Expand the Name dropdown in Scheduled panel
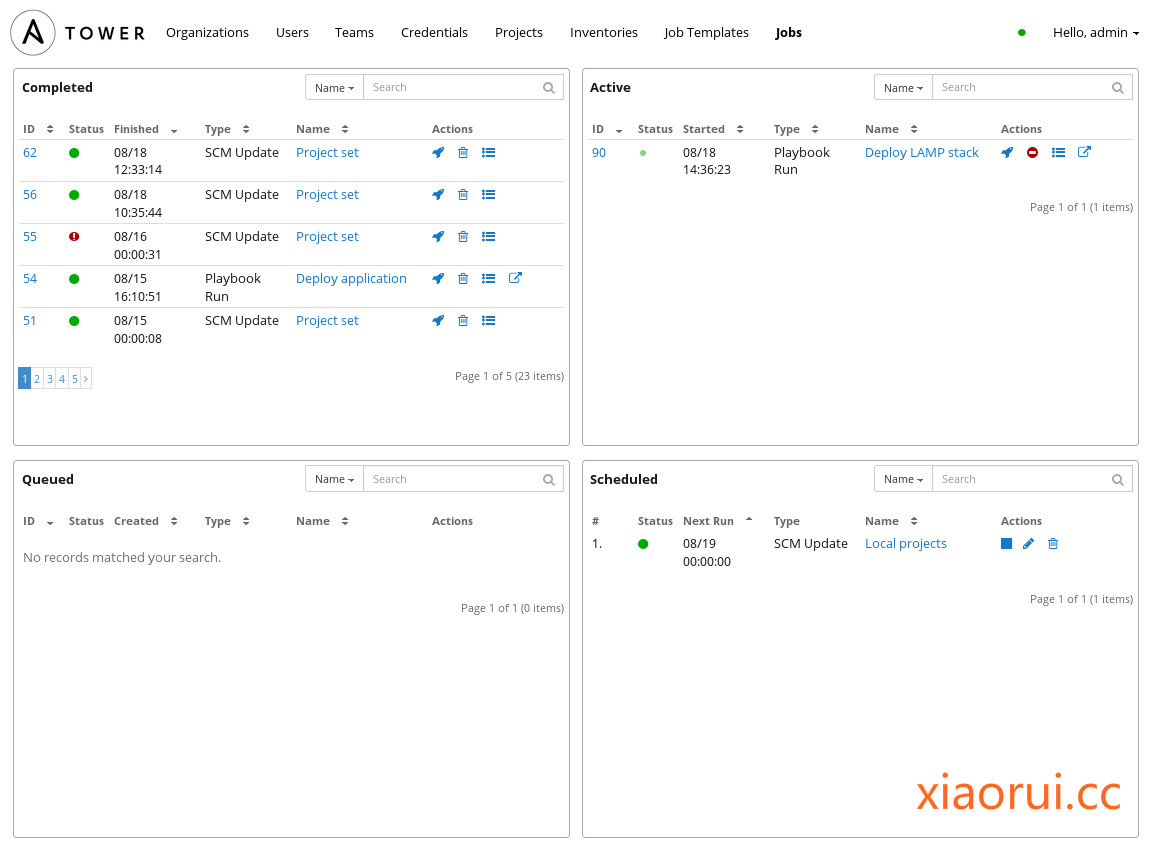The height and width of the screenshot is (863, 1152). coord(903,480)
